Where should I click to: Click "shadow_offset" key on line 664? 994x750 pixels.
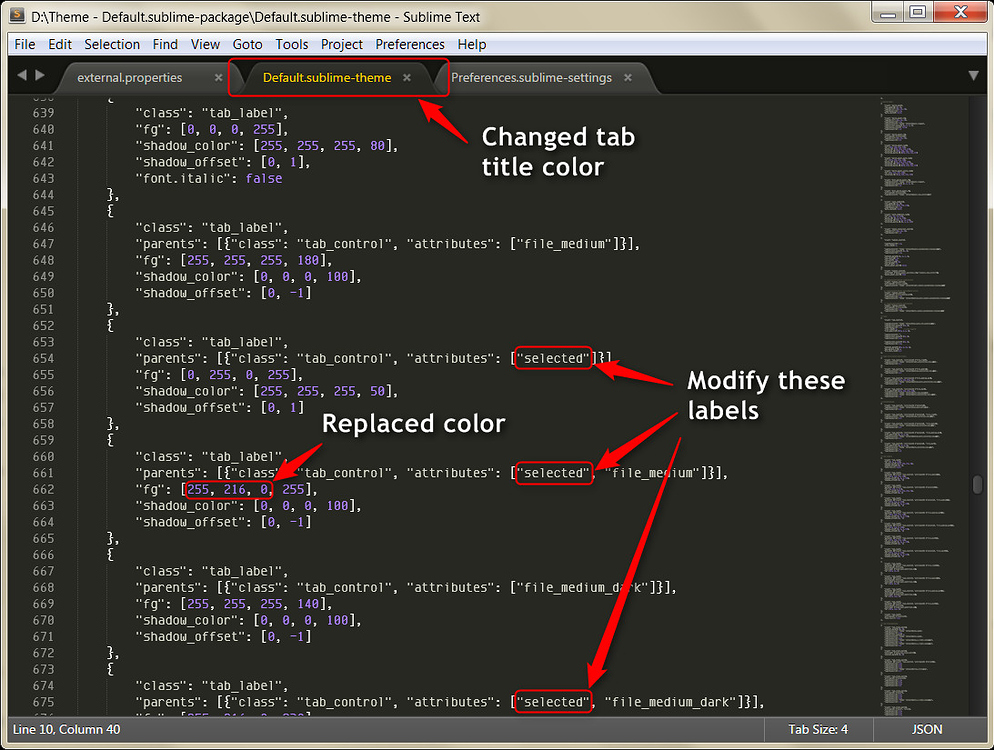coord(191,522)
